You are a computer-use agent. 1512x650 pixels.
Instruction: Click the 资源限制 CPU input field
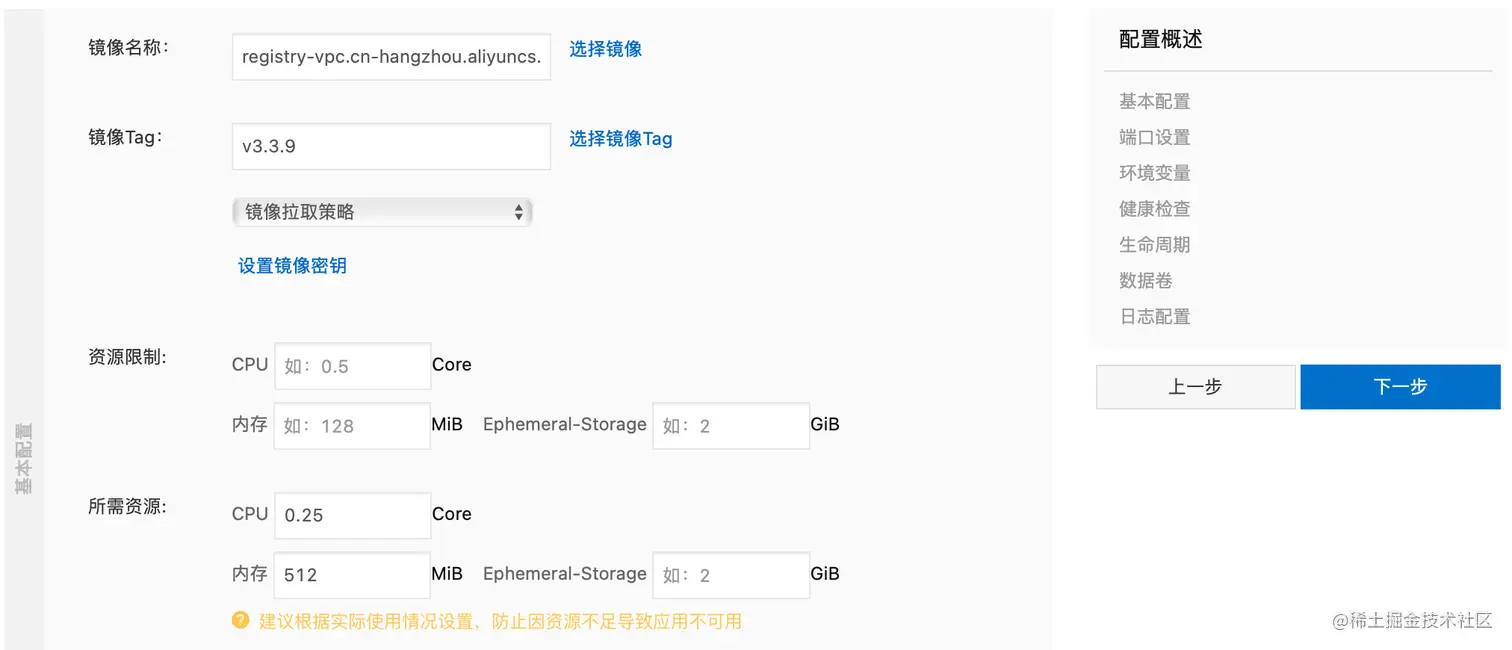352,366
